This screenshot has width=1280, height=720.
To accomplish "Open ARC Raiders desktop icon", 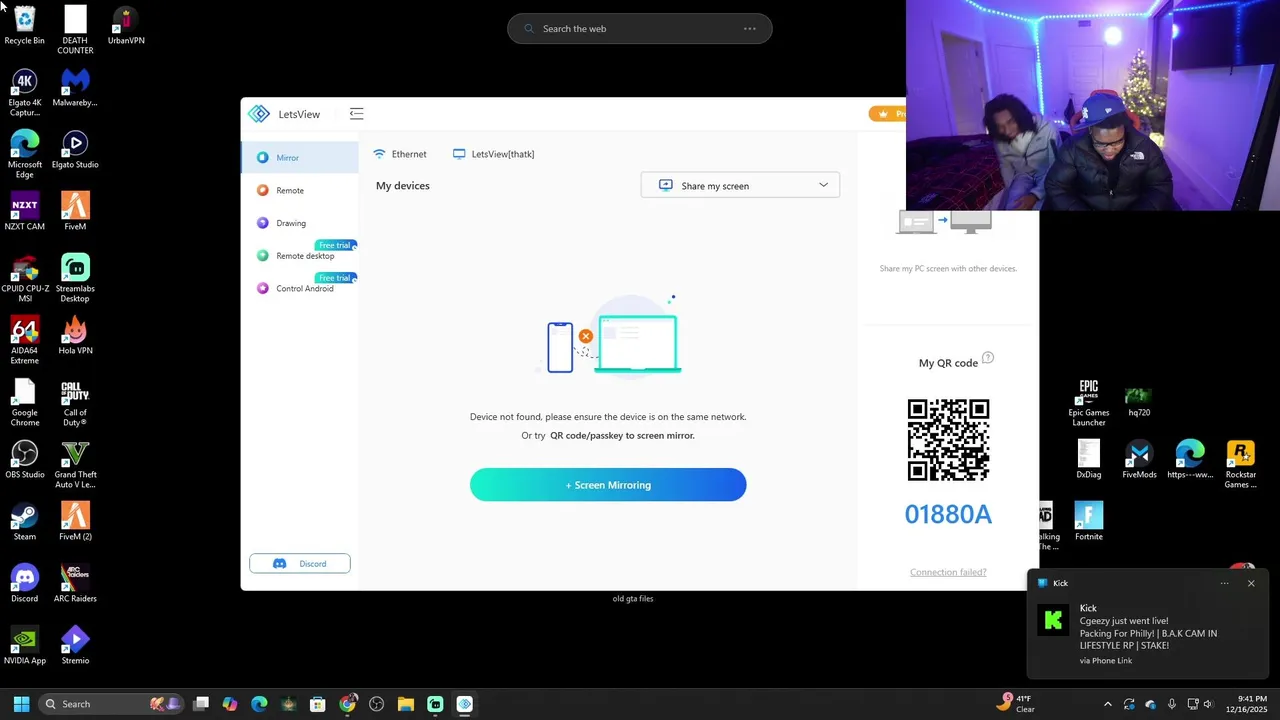I will [x=75, y=583].
